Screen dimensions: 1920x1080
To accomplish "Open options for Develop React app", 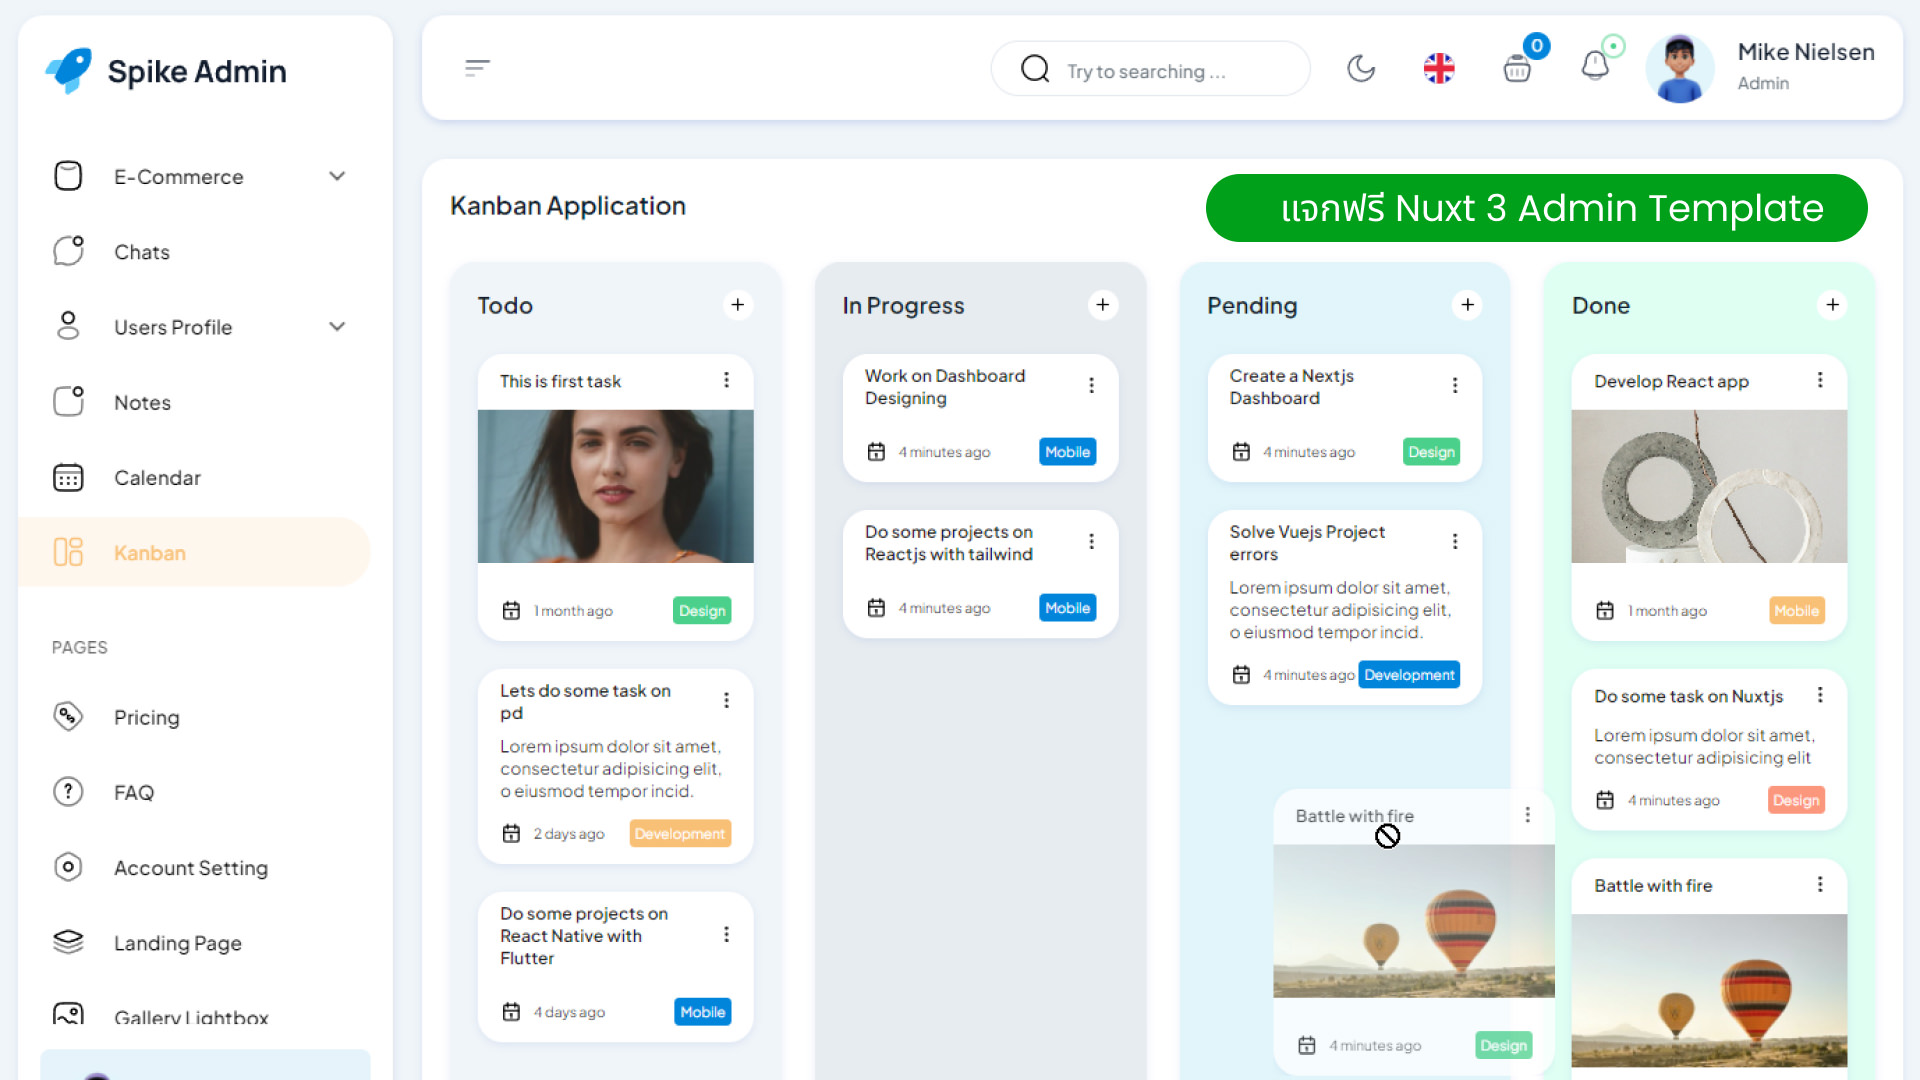I will click(x=1820, y=380).
